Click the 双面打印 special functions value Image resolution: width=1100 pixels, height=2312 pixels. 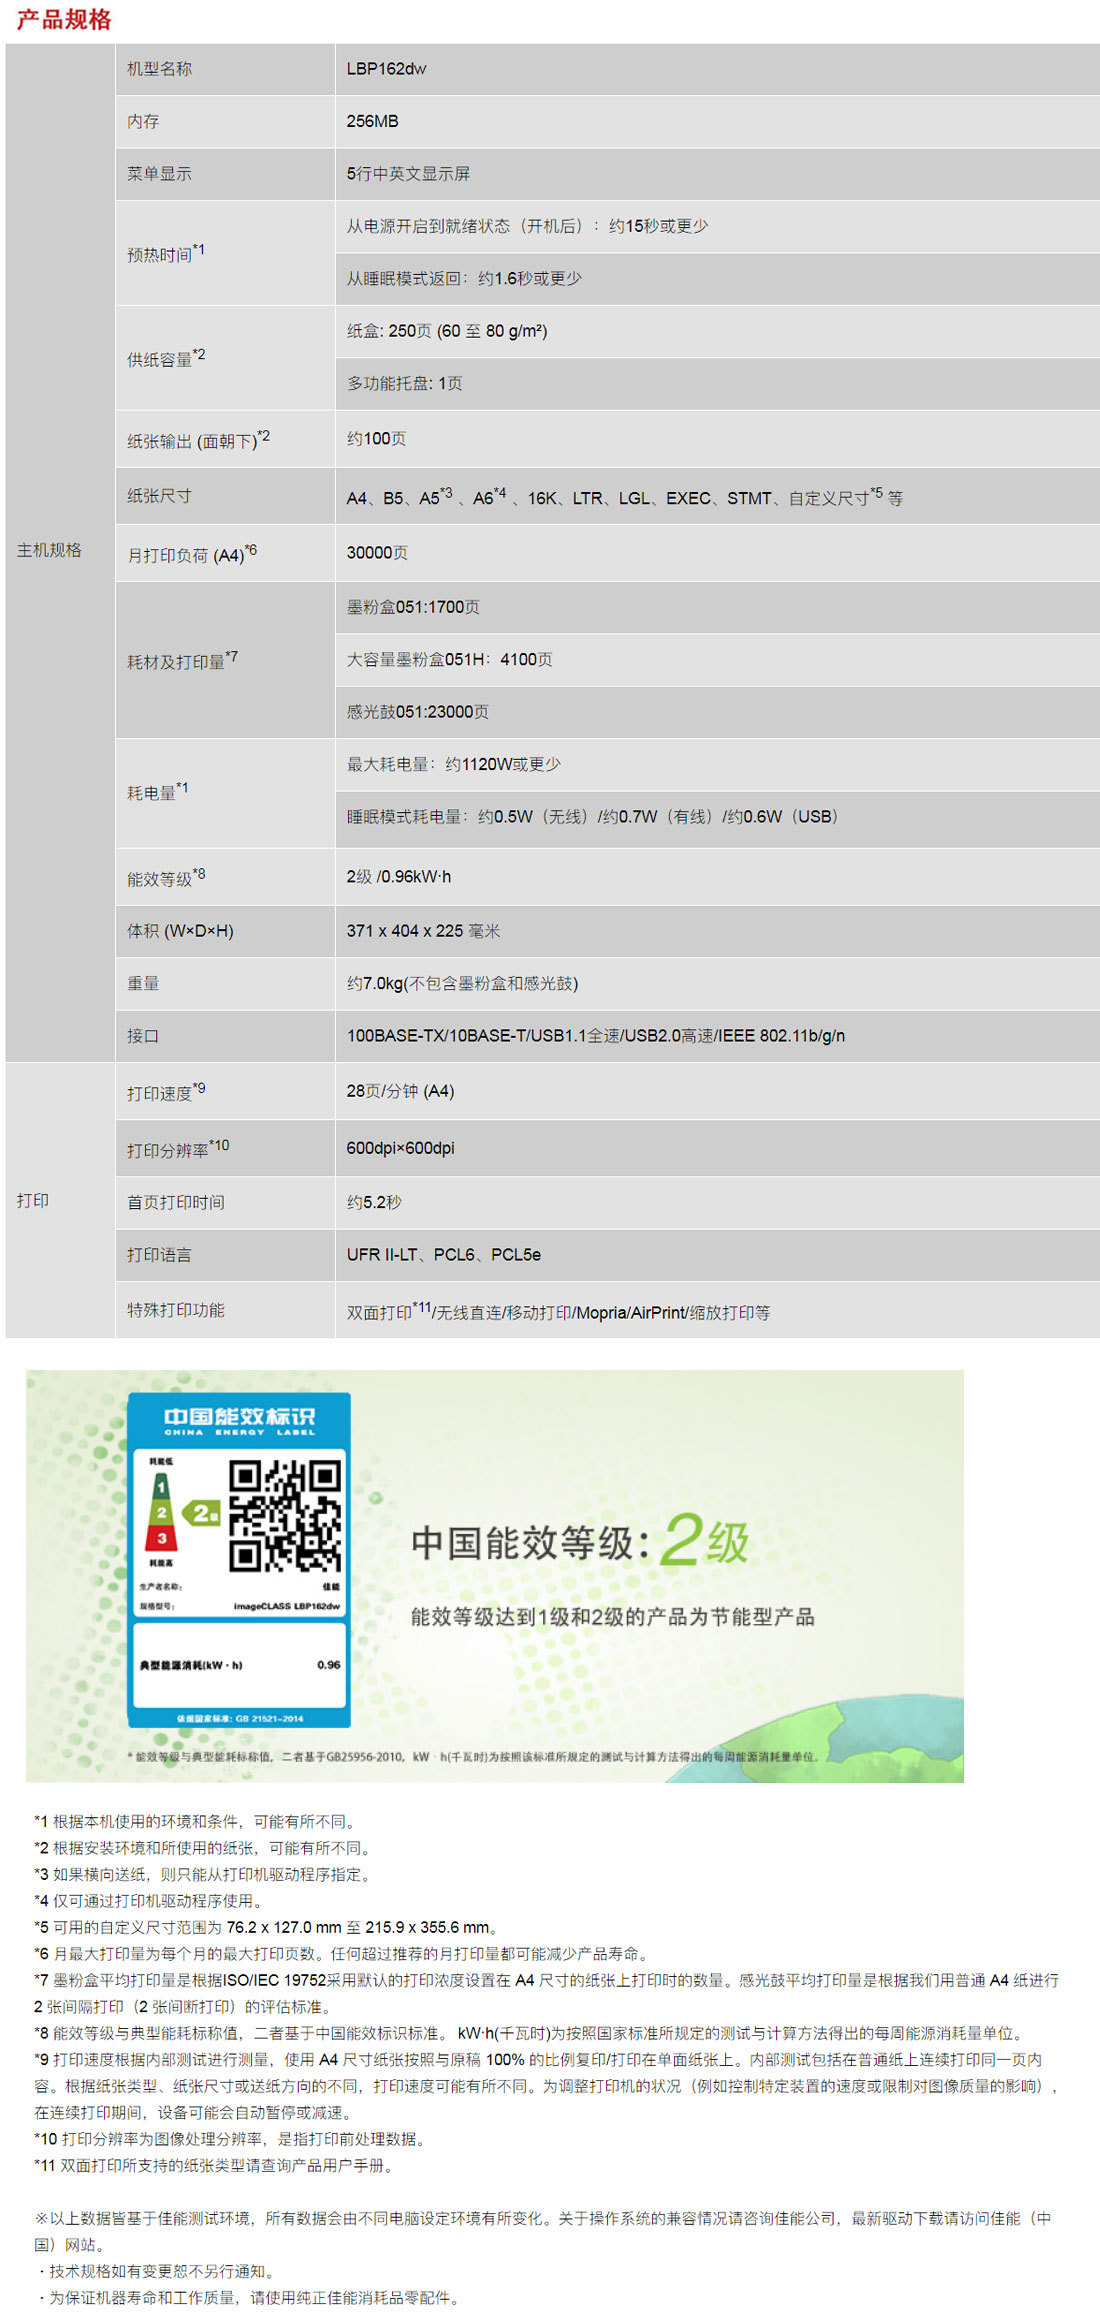click(x=558, y=1311)
